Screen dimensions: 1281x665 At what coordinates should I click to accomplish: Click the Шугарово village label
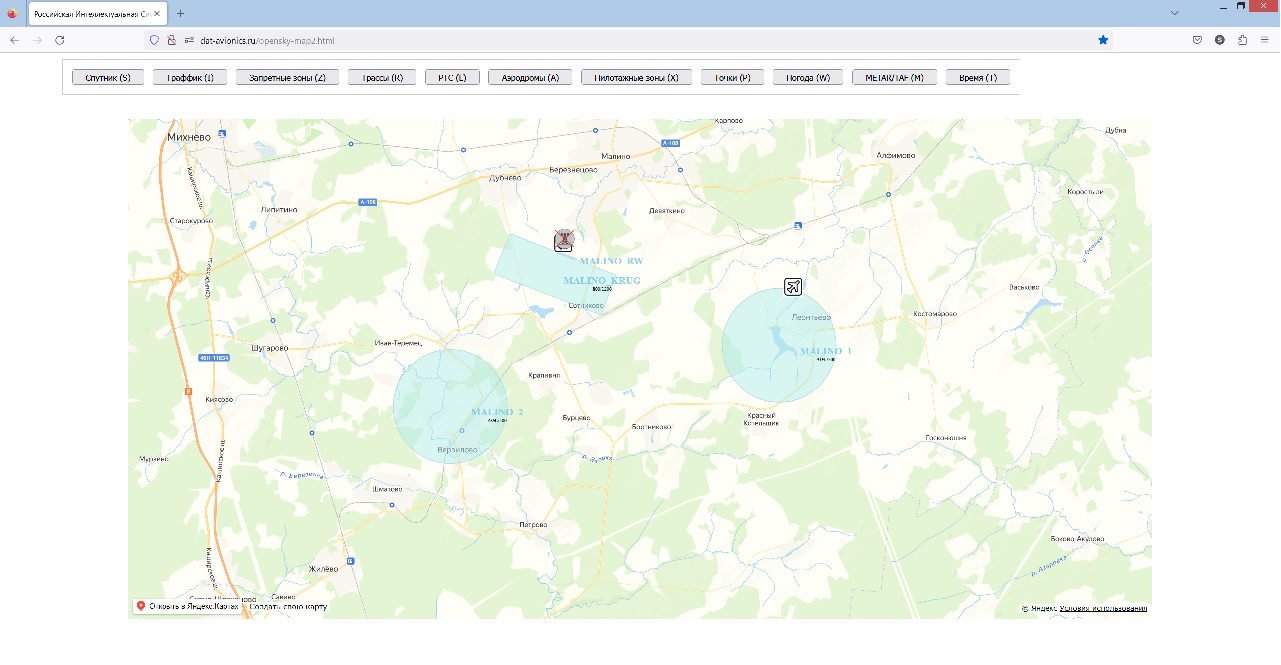[x=270, y=348]
